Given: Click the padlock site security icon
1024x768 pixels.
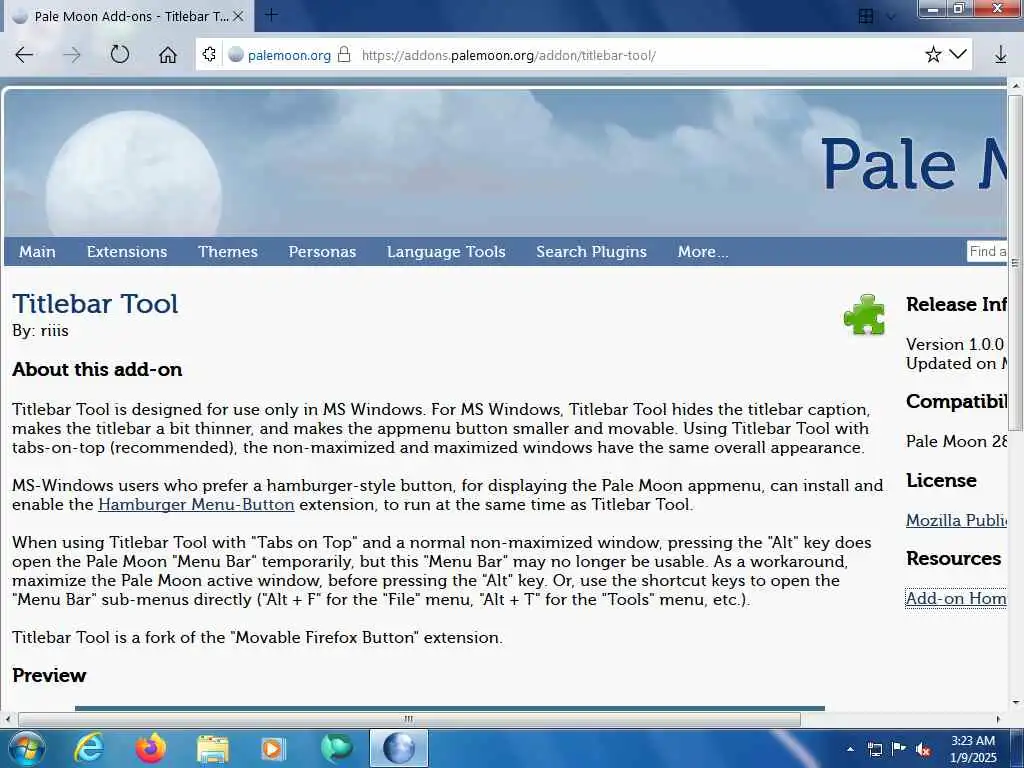Looking at the screenshot, I should (x=344, y=54).
